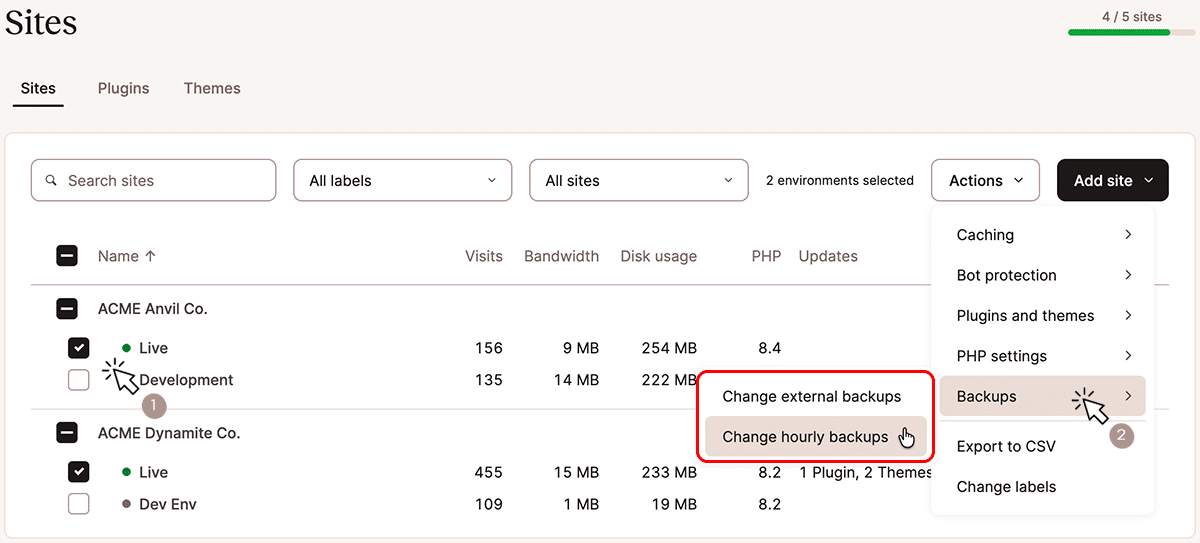Choose Change hourly backups
Screen dimensions: 1200x543
[x=816, y=437]
